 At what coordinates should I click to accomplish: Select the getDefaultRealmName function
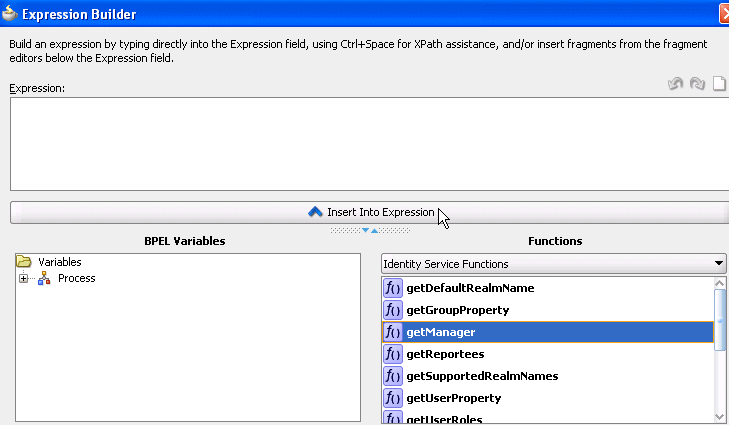(x=548, y=288)
